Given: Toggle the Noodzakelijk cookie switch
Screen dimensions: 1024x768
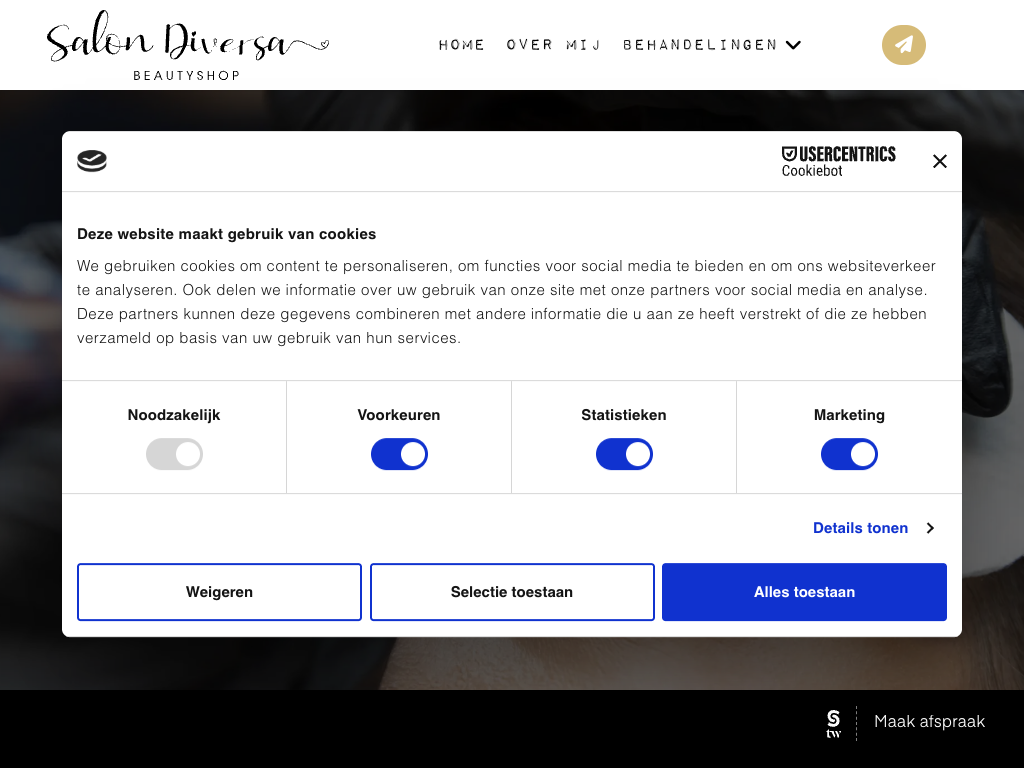Looking at the screenshot, I should click(174, 455).
